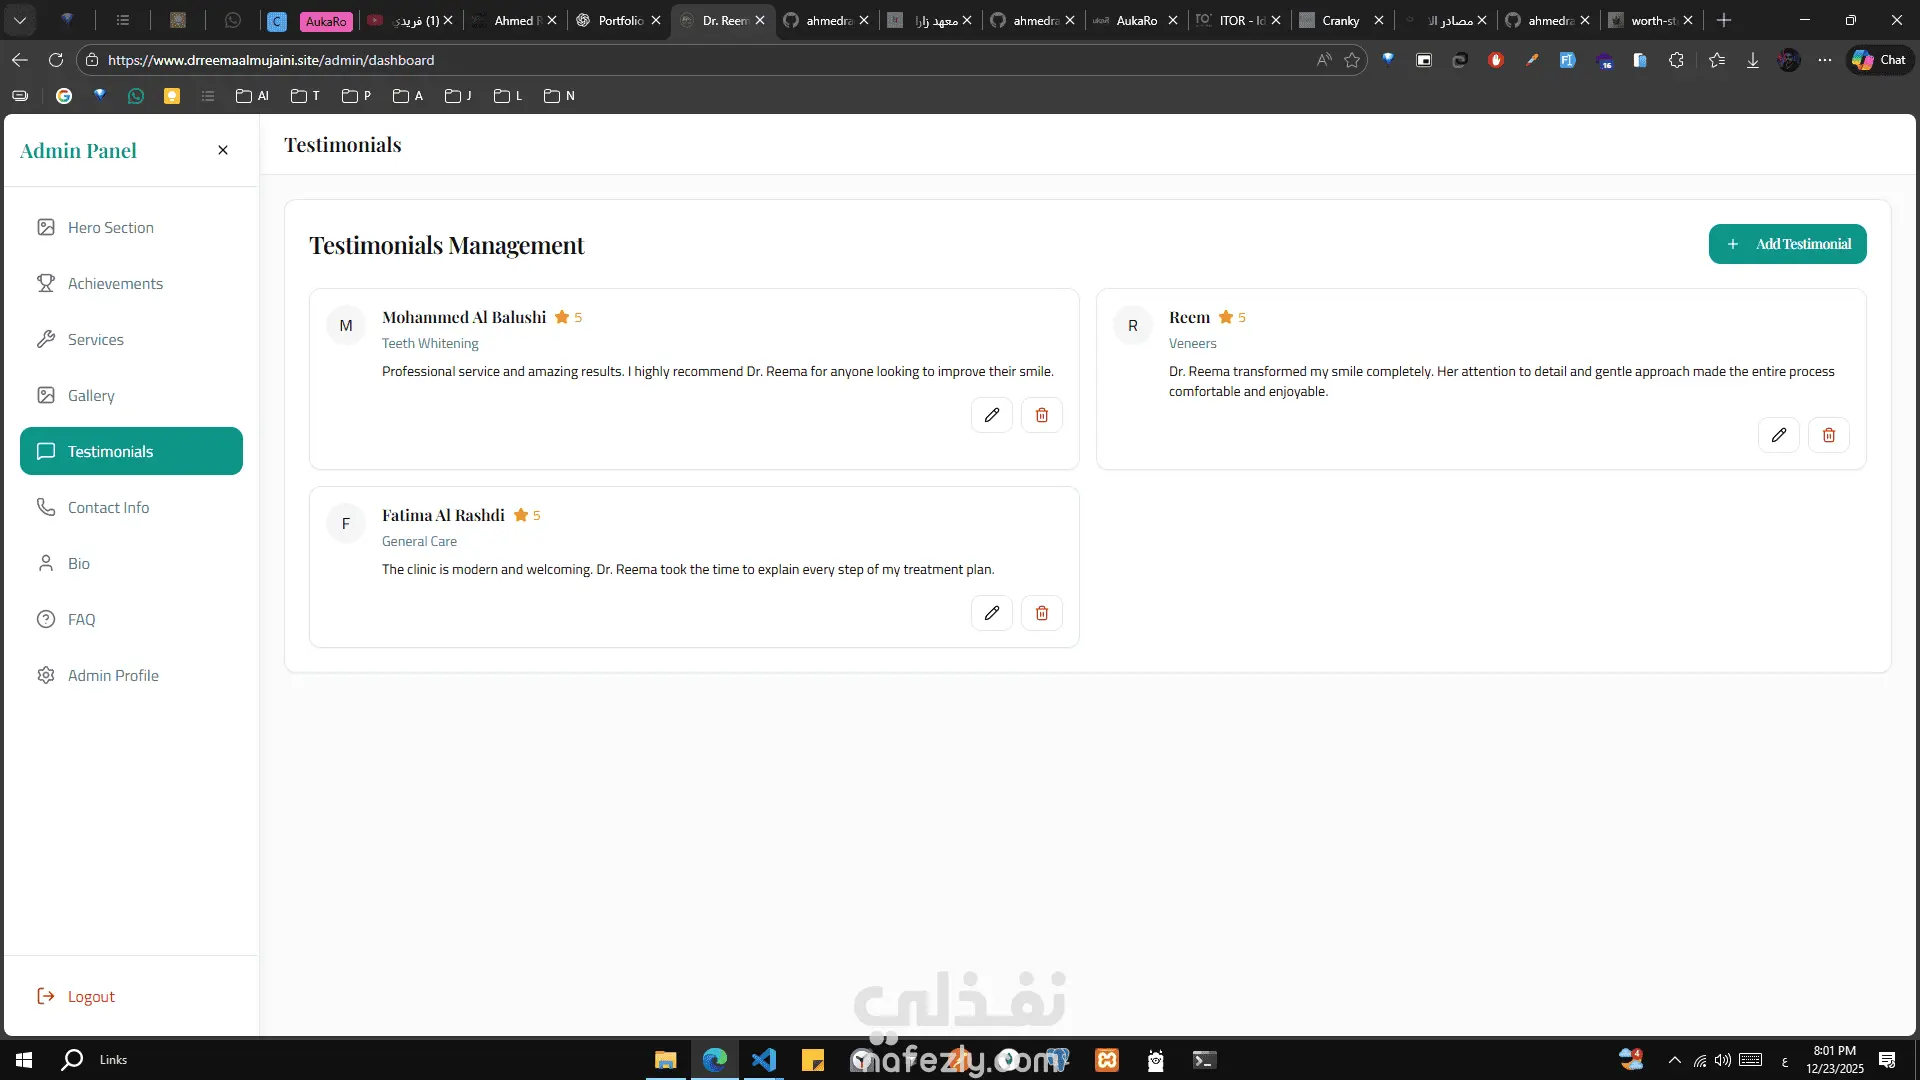
Task: Navigate to Gallery in sidebar
Action: [x=91, y=396]
